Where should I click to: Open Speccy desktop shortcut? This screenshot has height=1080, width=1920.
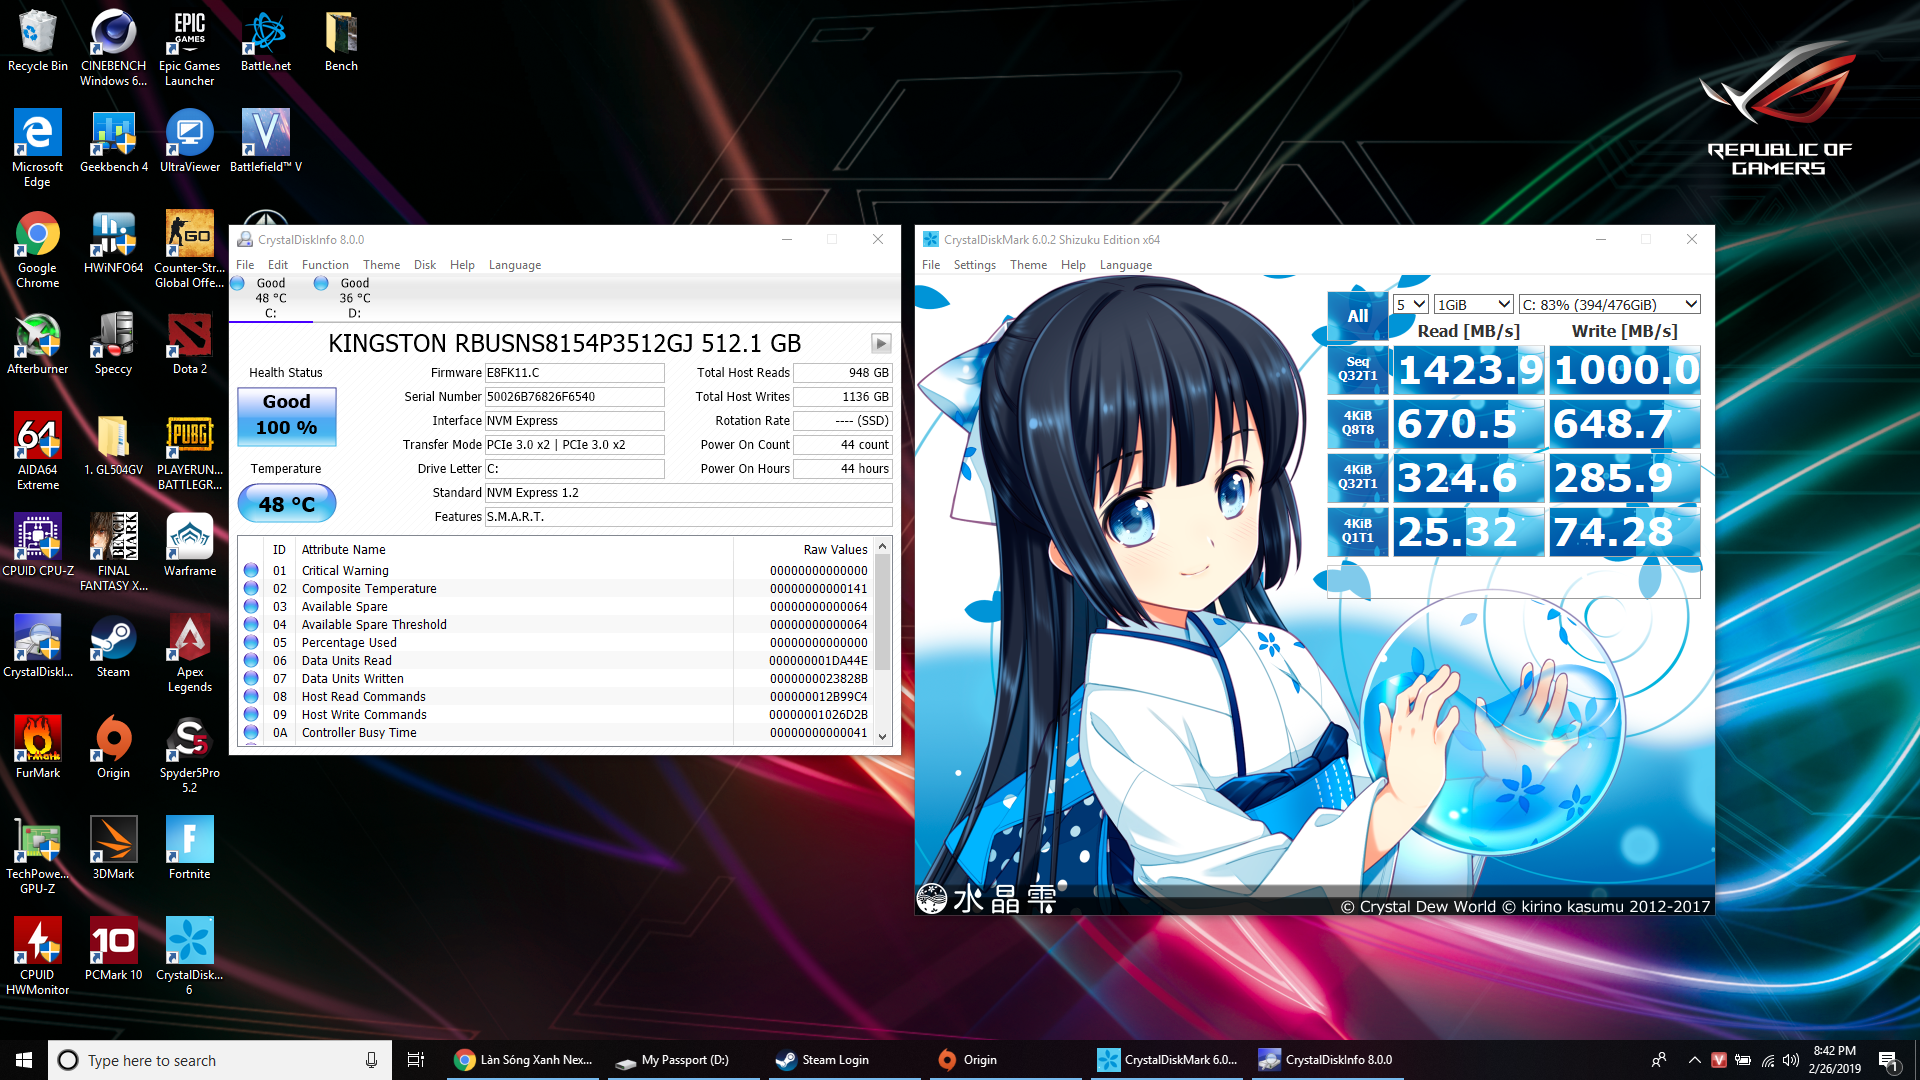(x=113, y=343)
